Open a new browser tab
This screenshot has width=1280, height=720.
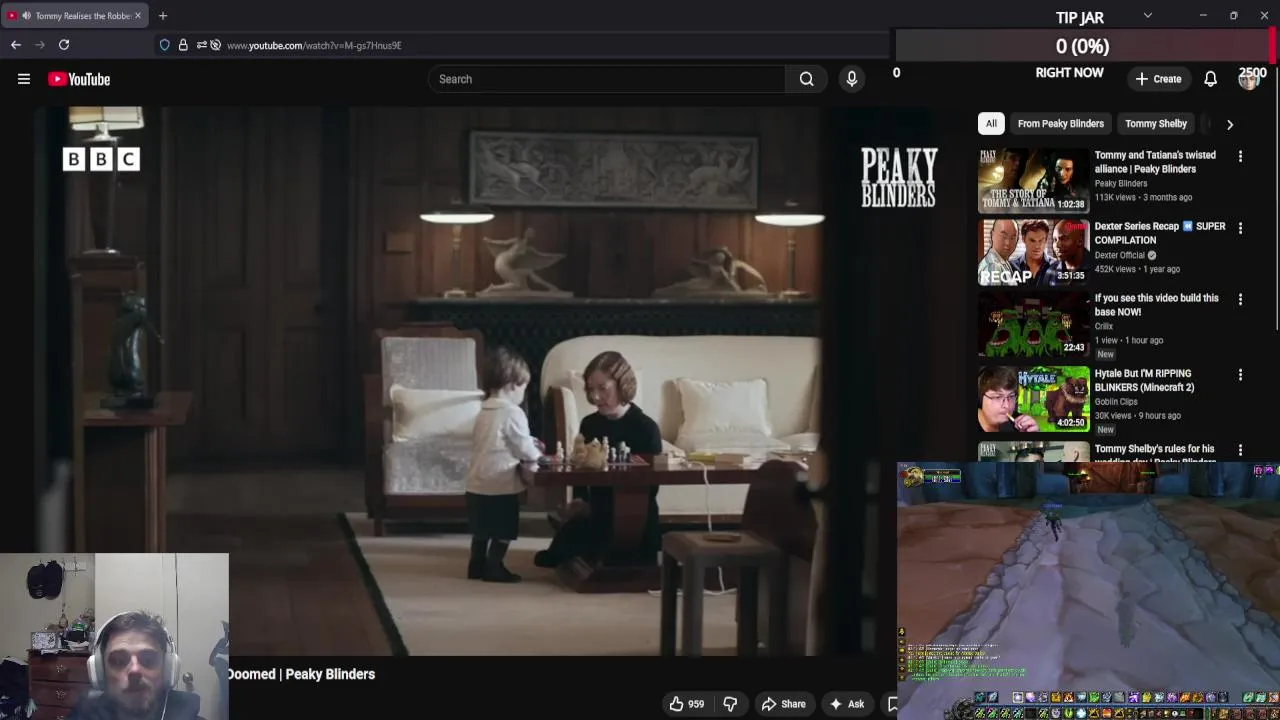[163, 16]
